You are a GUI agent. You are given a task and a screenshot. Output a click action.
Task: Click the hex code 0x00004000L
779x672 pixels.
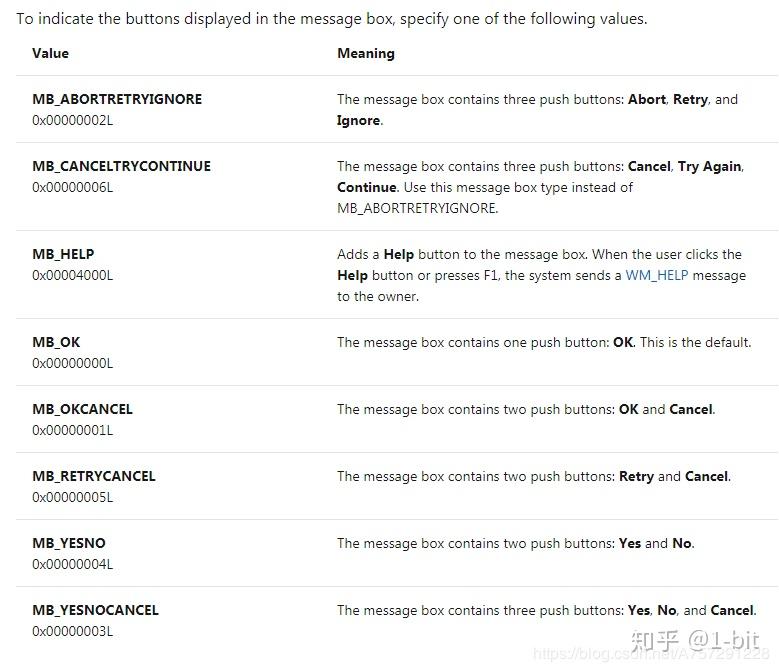point(72,275)
